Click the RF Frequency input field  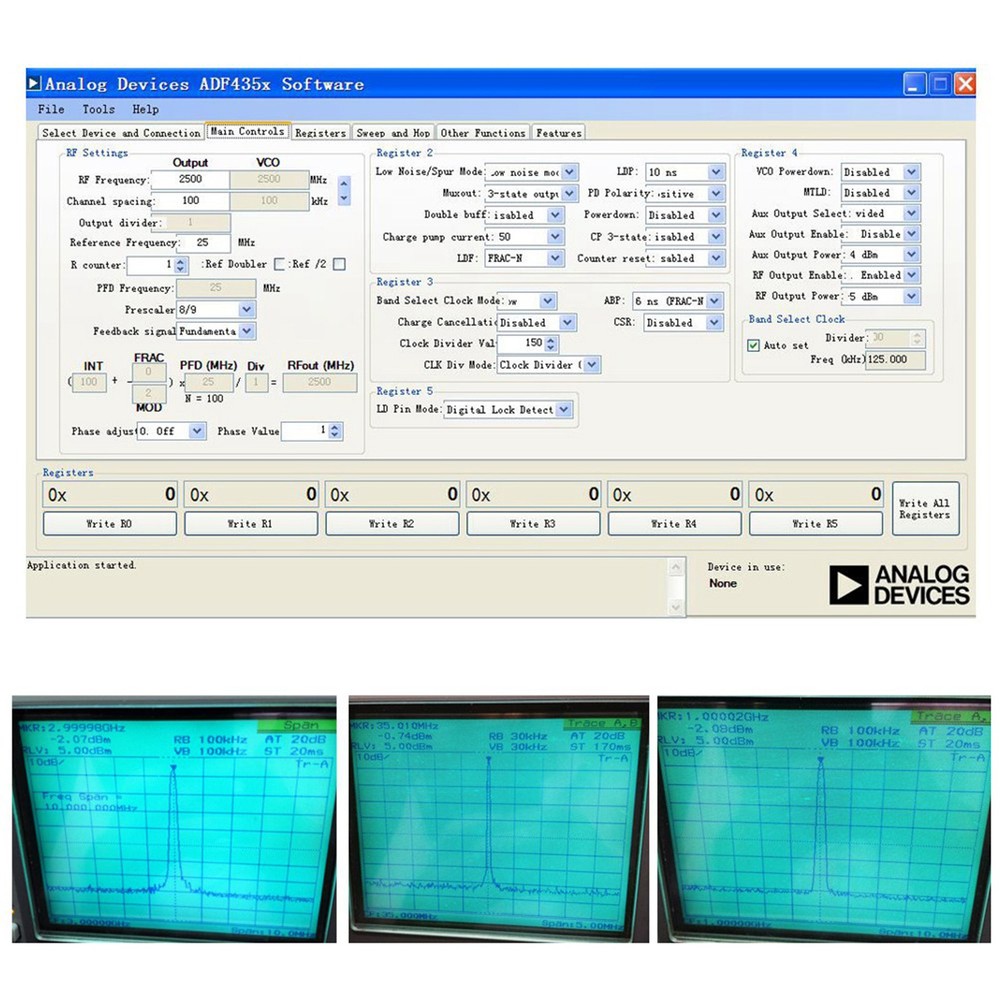191,180
